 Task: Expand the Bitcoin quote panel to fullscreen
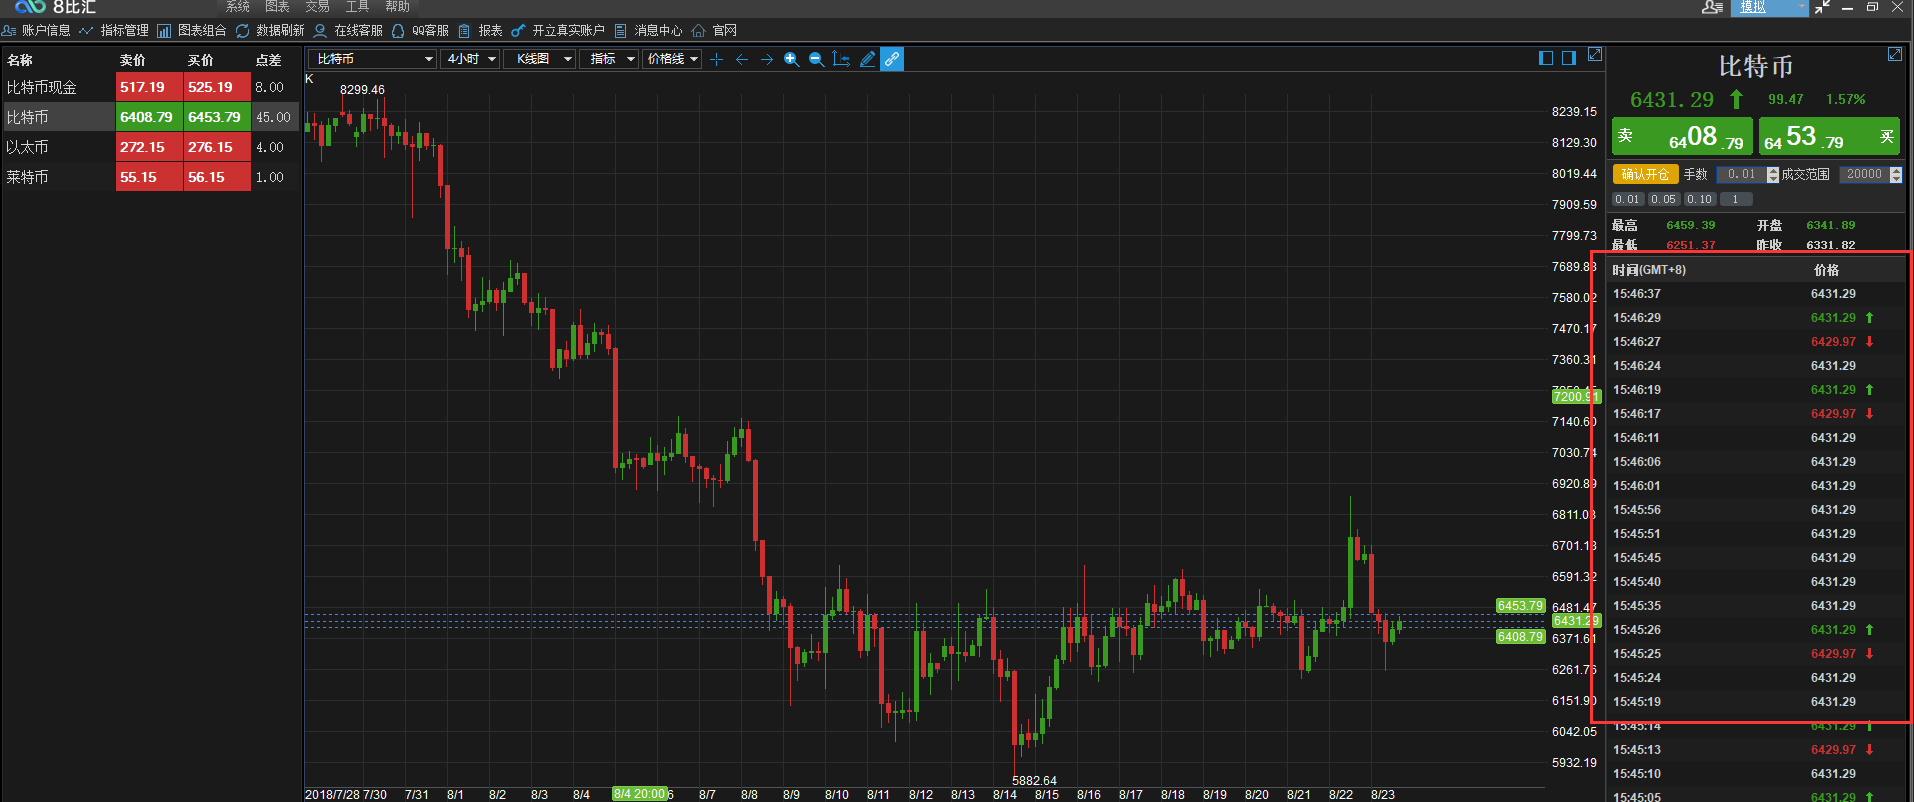click(1894, 55)
